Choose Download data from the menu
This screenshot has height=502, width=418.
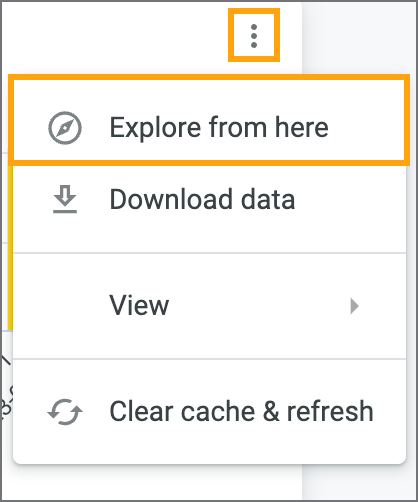(x=209, y=199)
